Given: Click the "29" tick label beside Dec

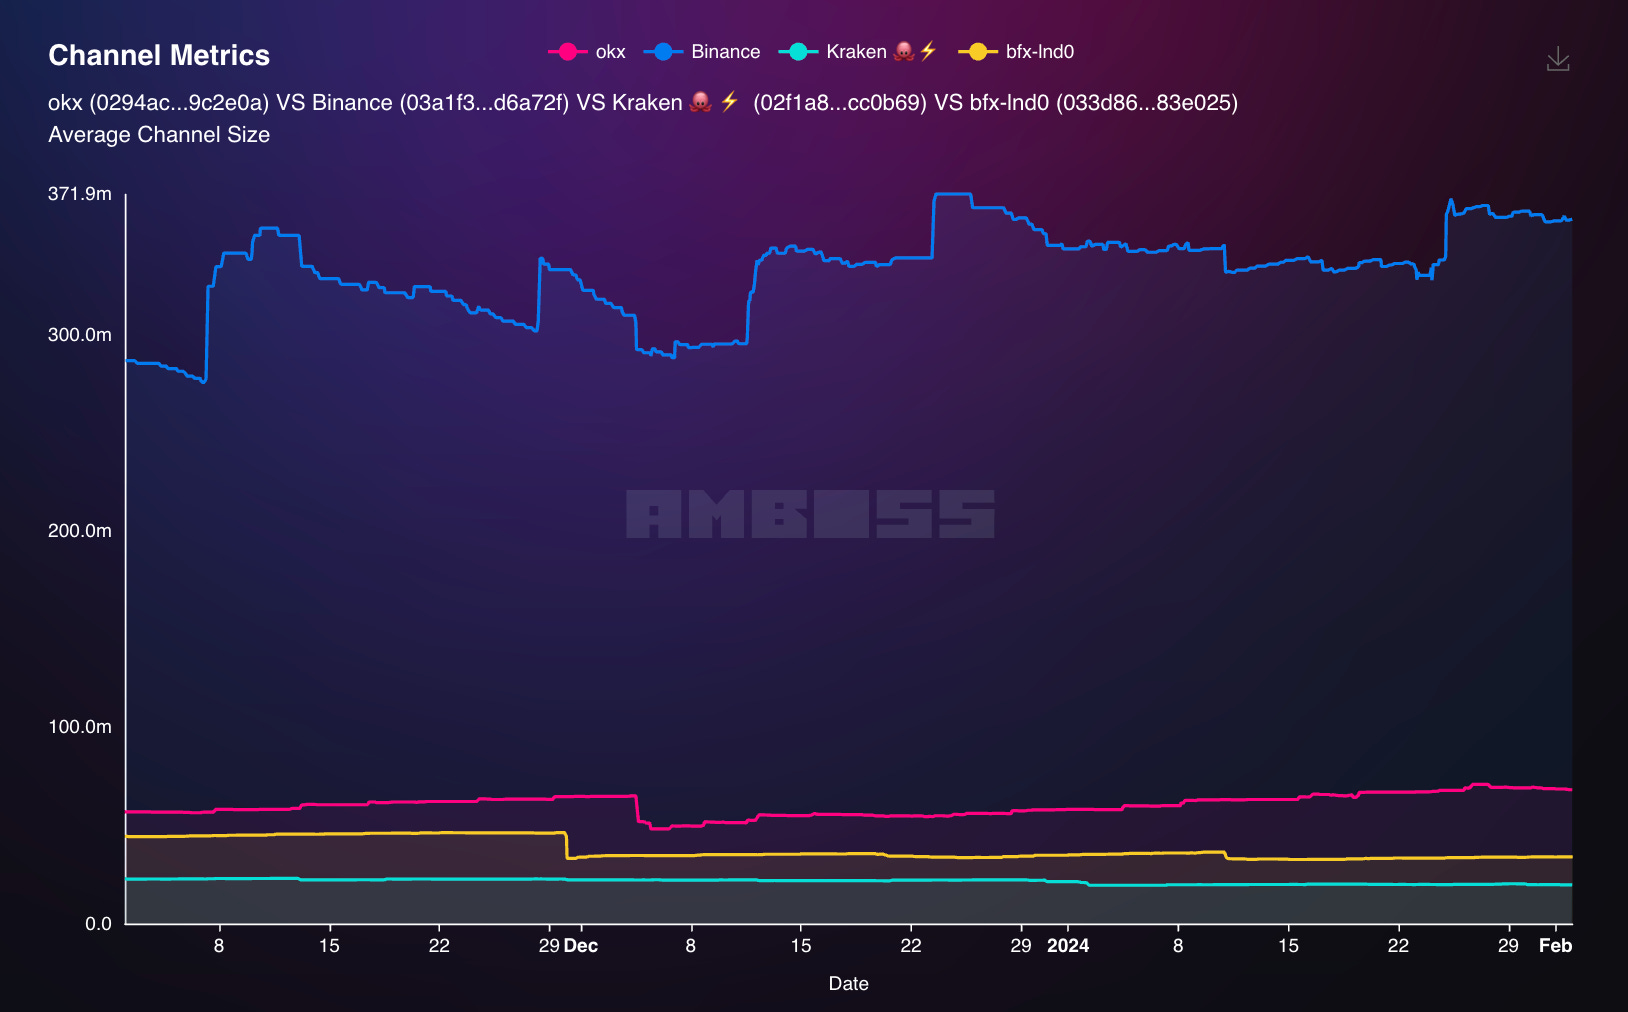Looking at the screenshot, I should 549,946.
